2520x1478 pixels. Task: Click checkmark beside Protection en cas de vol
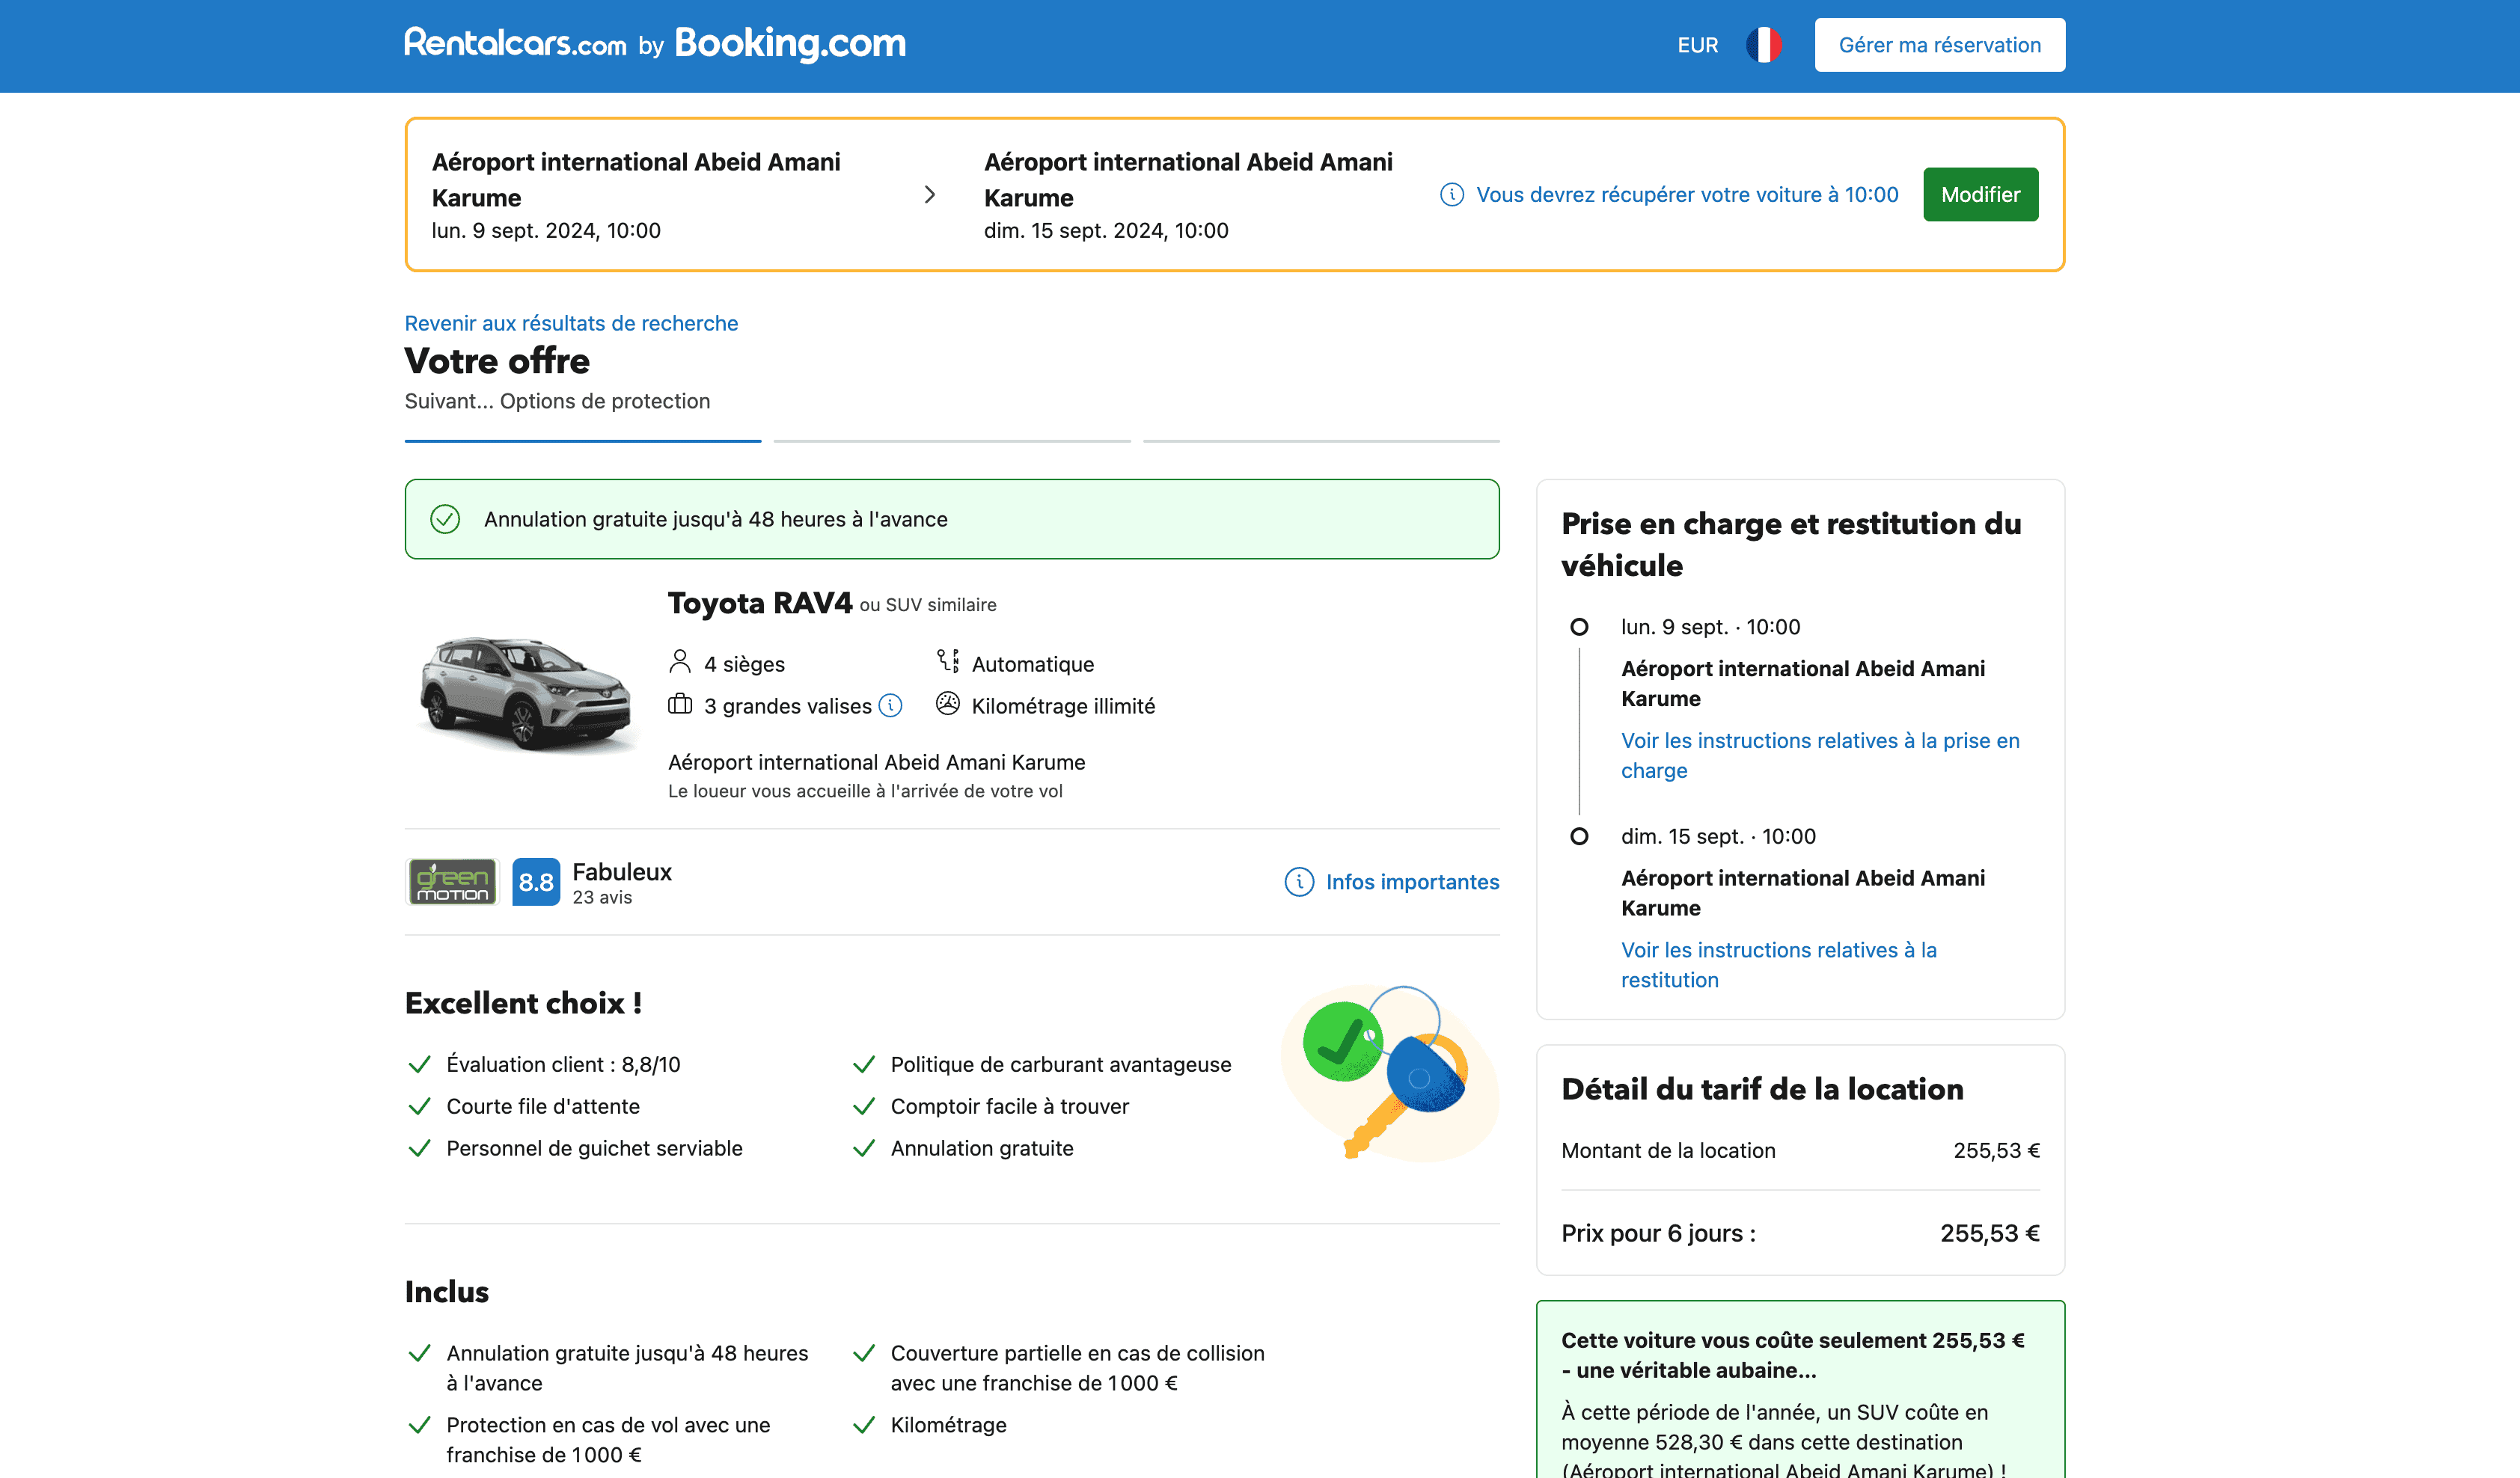[x=419, y=1425]
